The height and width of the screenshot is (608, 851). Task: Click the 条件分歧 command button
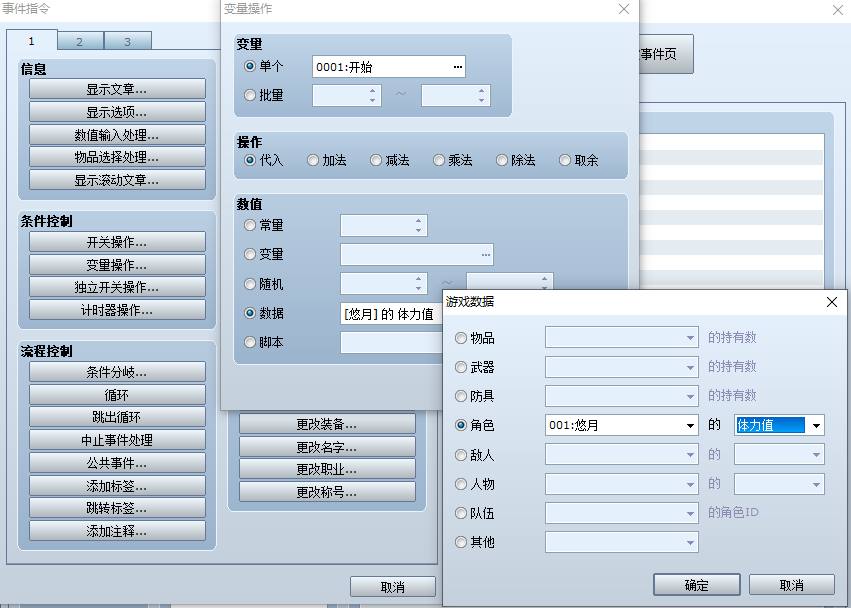pyautogui.click(x=117, y=372)
